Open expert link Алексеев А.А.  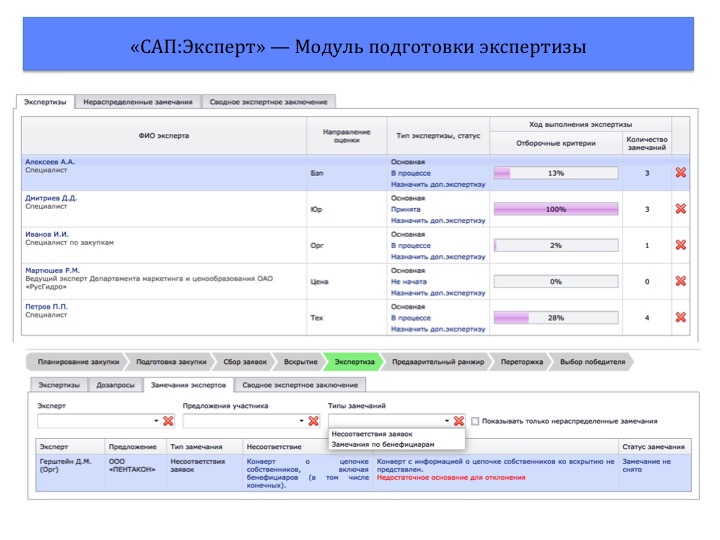50,162
